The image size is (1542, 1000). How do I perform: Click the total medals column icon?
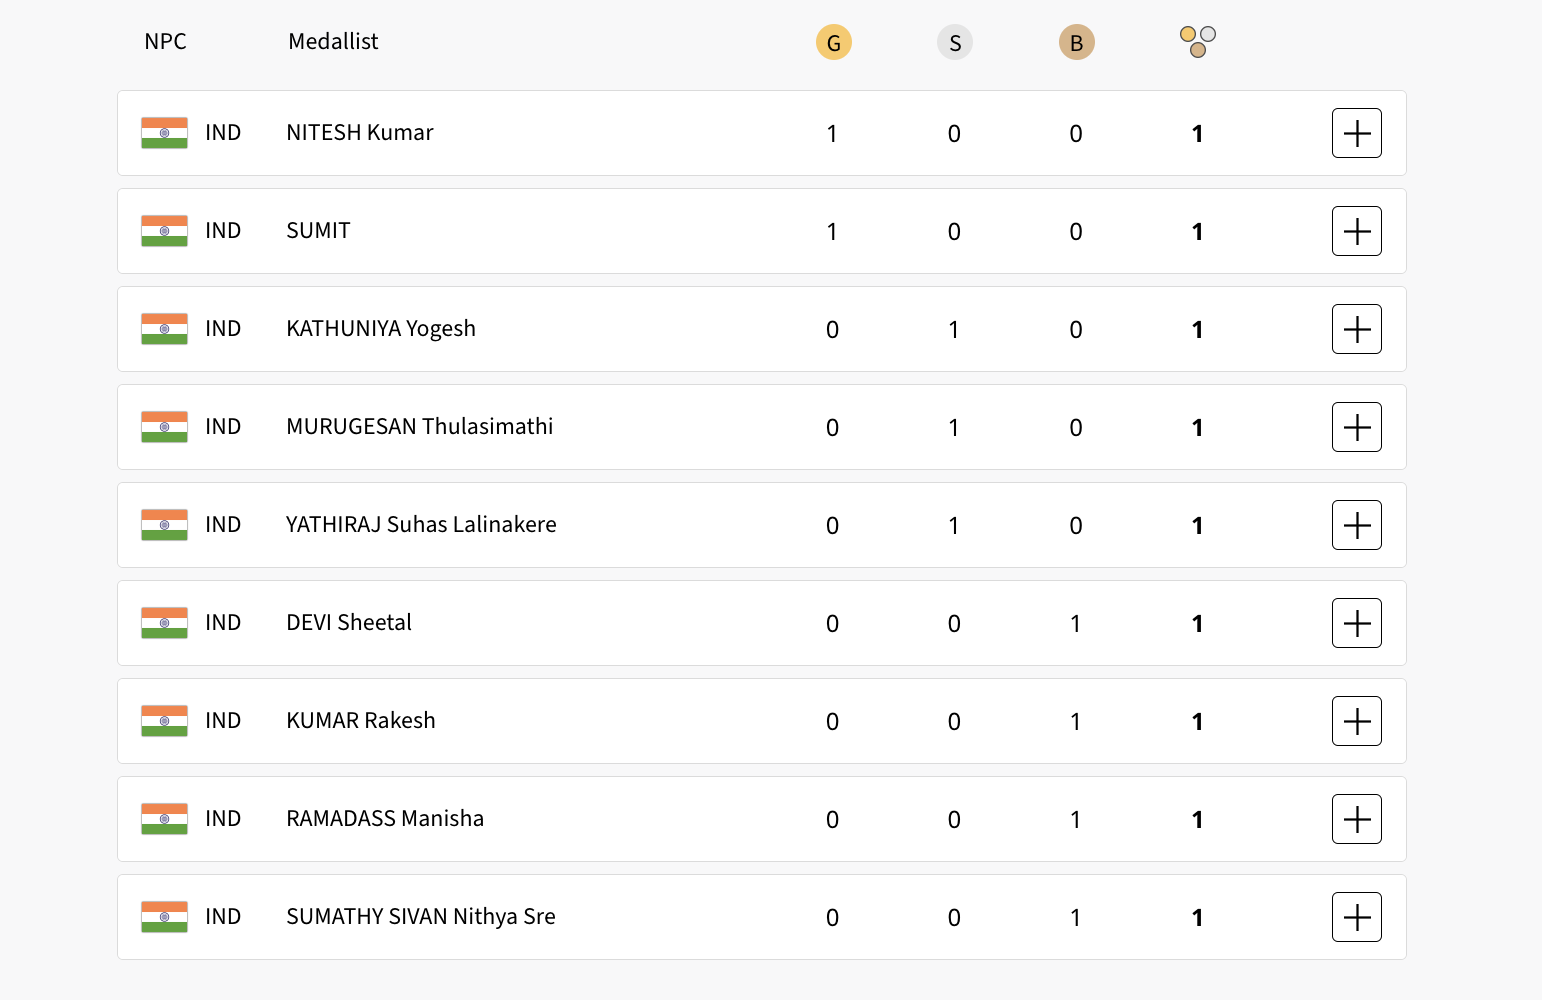pos(1198,42)
